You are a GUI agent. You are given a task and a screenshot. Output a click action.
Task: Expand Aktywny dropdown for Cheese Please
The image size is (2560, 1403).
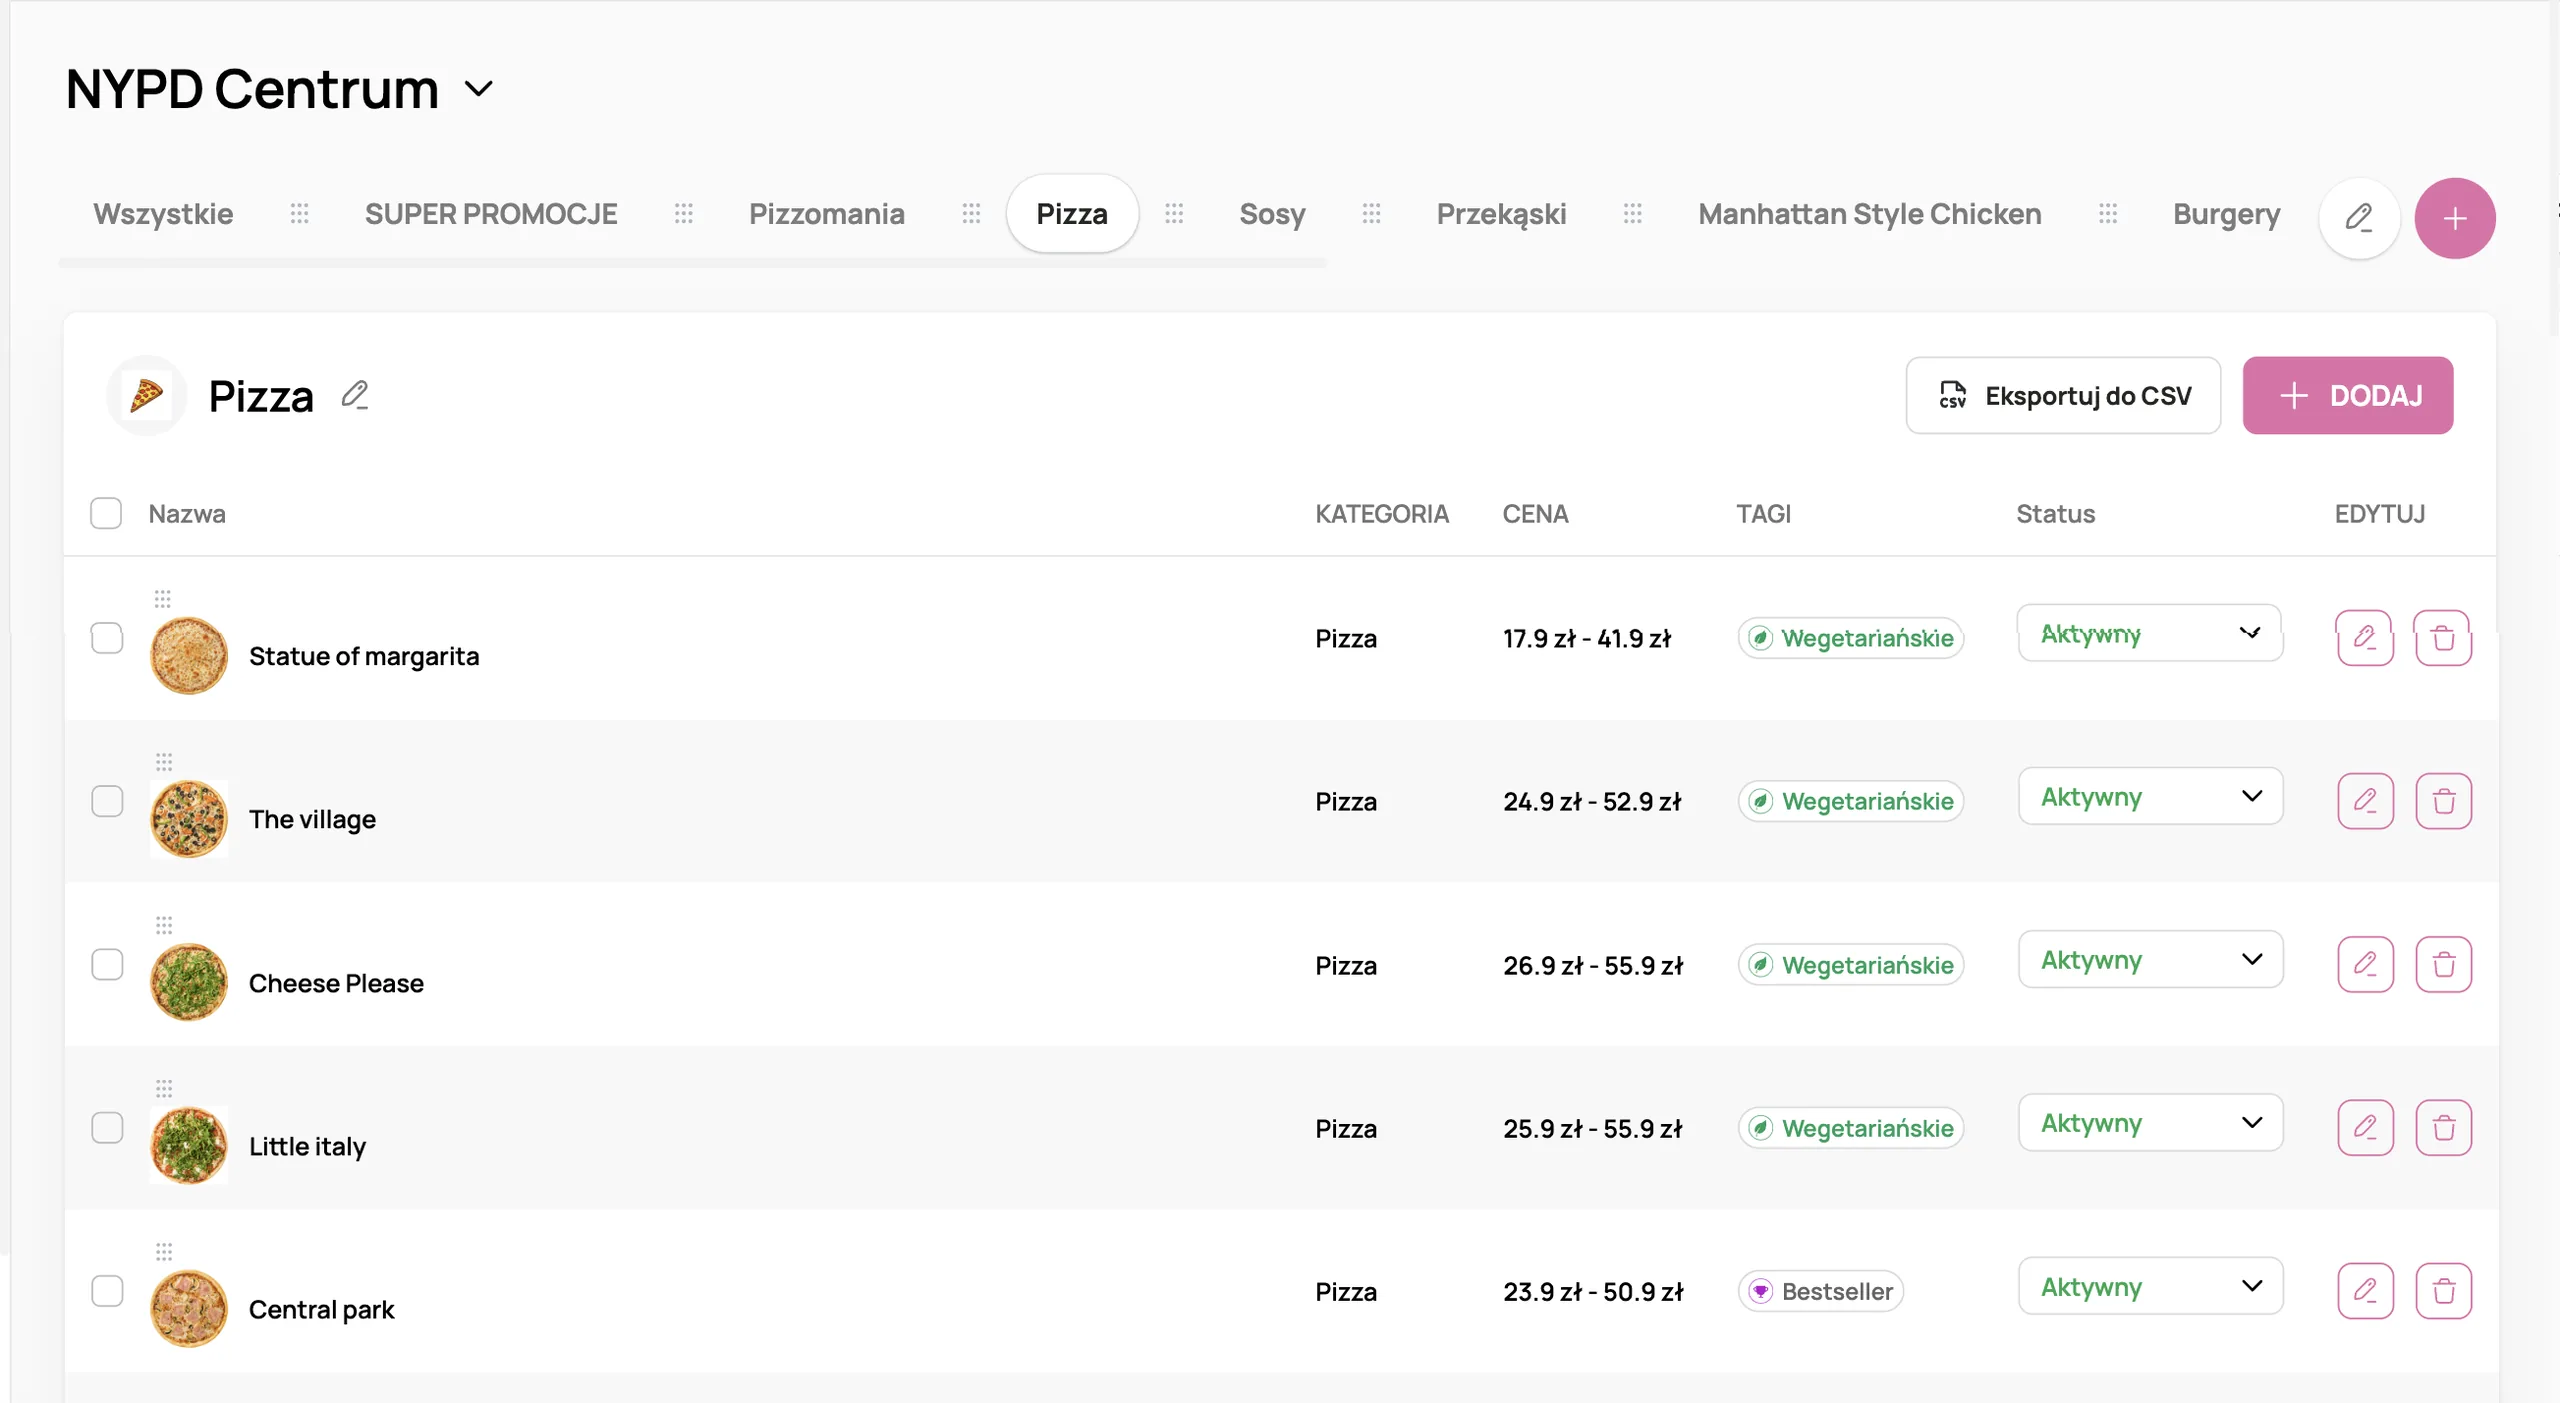(x=2150, y=959)
